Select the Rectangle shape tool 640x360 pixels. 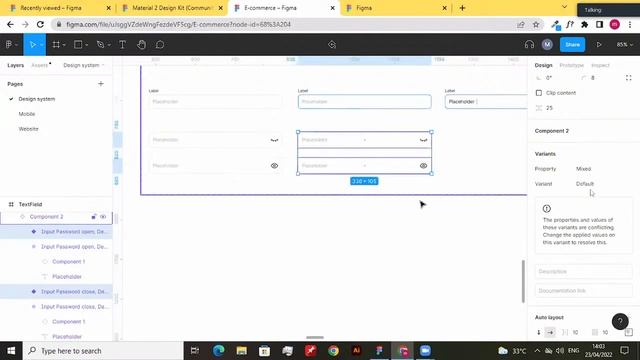(78, 44)
